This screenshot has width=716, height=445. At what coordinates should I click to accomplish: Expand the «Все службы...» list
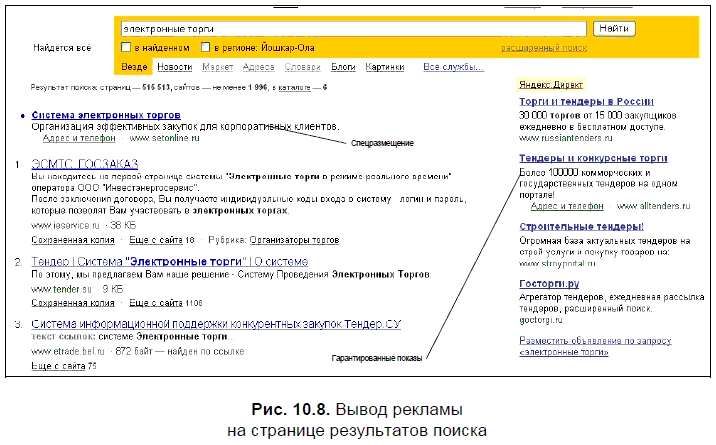point(453,67)
